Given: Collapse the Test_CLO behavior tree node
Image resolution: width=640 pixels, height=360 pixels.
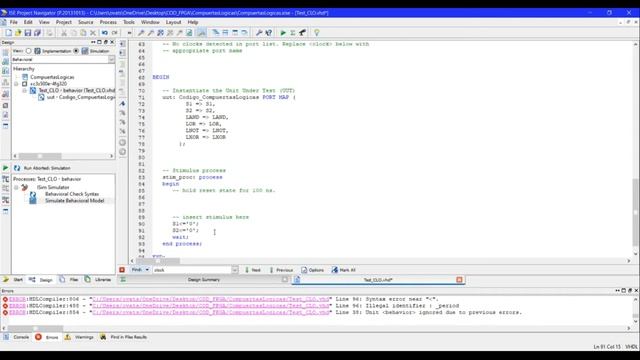Looking at the screenshot, I should 24,90.
